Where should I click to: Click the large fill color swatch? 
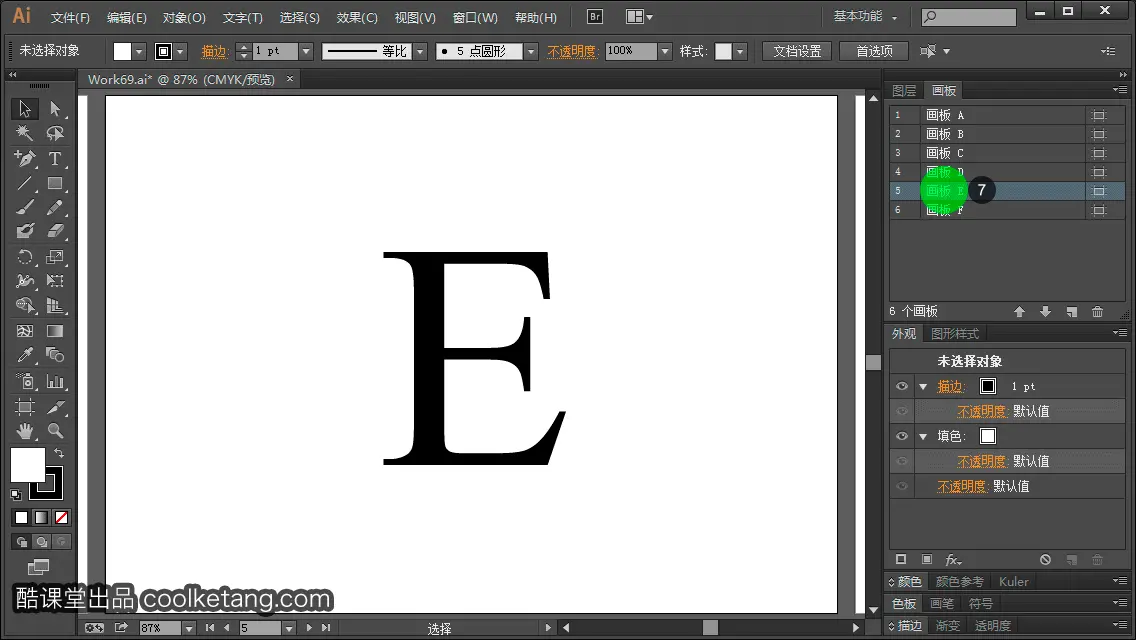28,465
